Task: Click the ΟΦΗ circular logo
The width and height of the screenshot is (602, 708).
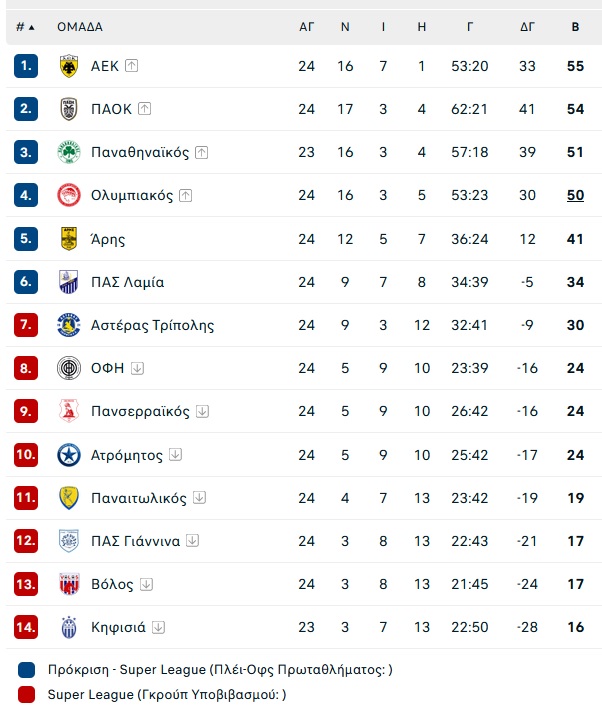Action: coord(69,368)
